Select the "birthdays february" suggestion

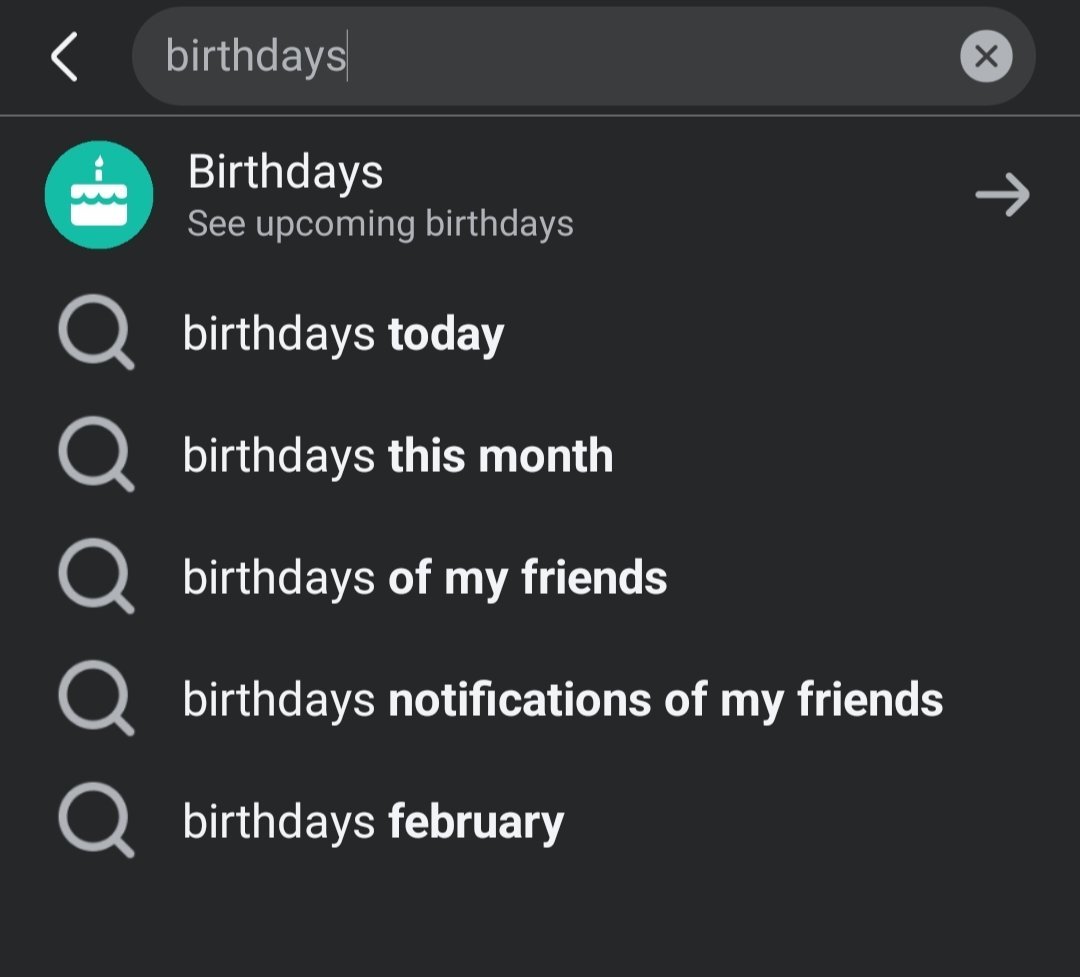[373, 823]
